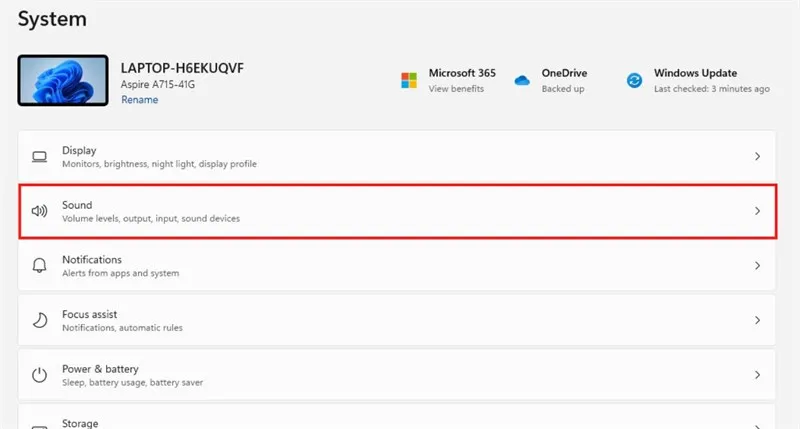Open the Sound settings row
800x429 pixels.
click(x=398, y=211)
